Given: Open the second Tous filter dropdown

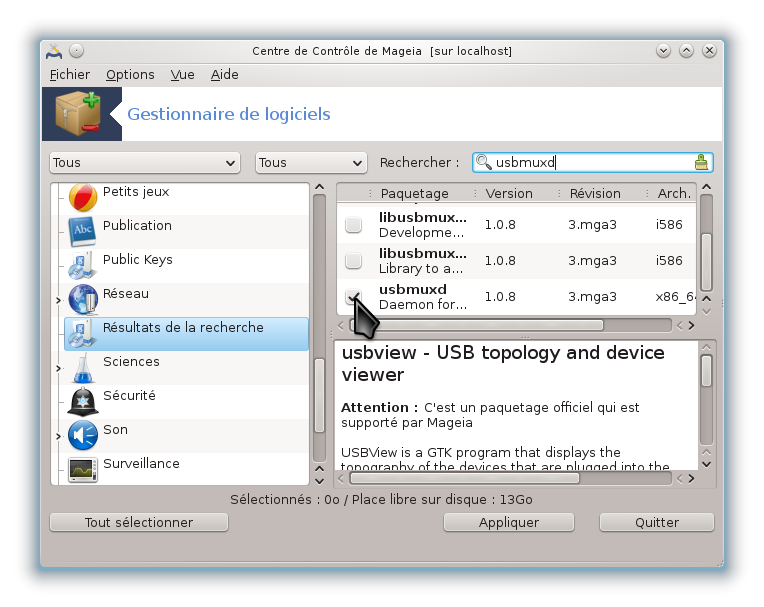Looking at the screenshot, I should click(x=311, y=163).
